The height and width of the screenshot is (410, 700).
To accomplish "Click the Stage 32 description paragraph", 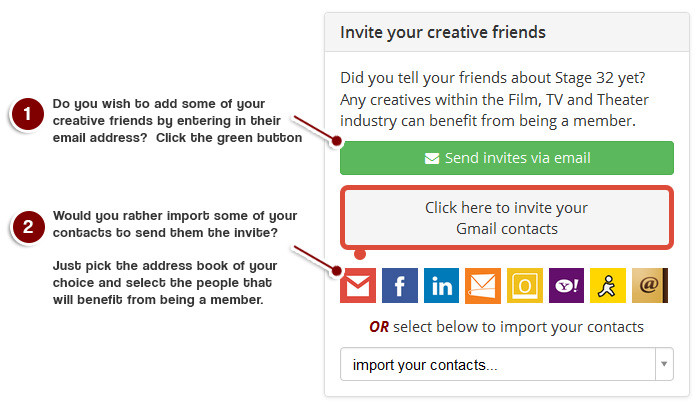I will pyautogui.click(x=494, y=100).
